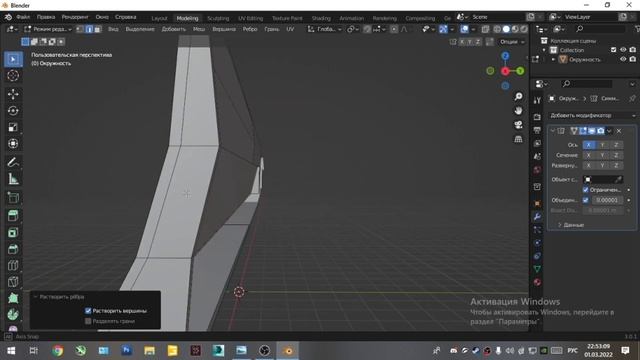The image size is (640, 360).
Task: Open the Файл menu
Action: coord(23,17)
